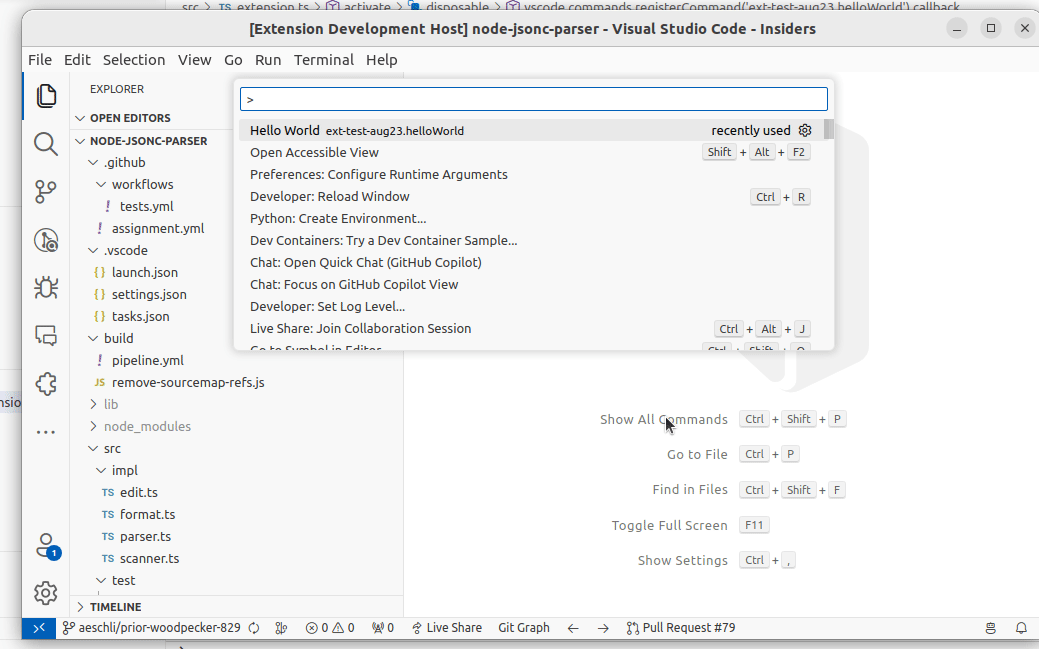The height and width of the screenshot is (649, 1039).
Task: Open the Manage gear at sidebar bottom
Action: coord(45,593)
